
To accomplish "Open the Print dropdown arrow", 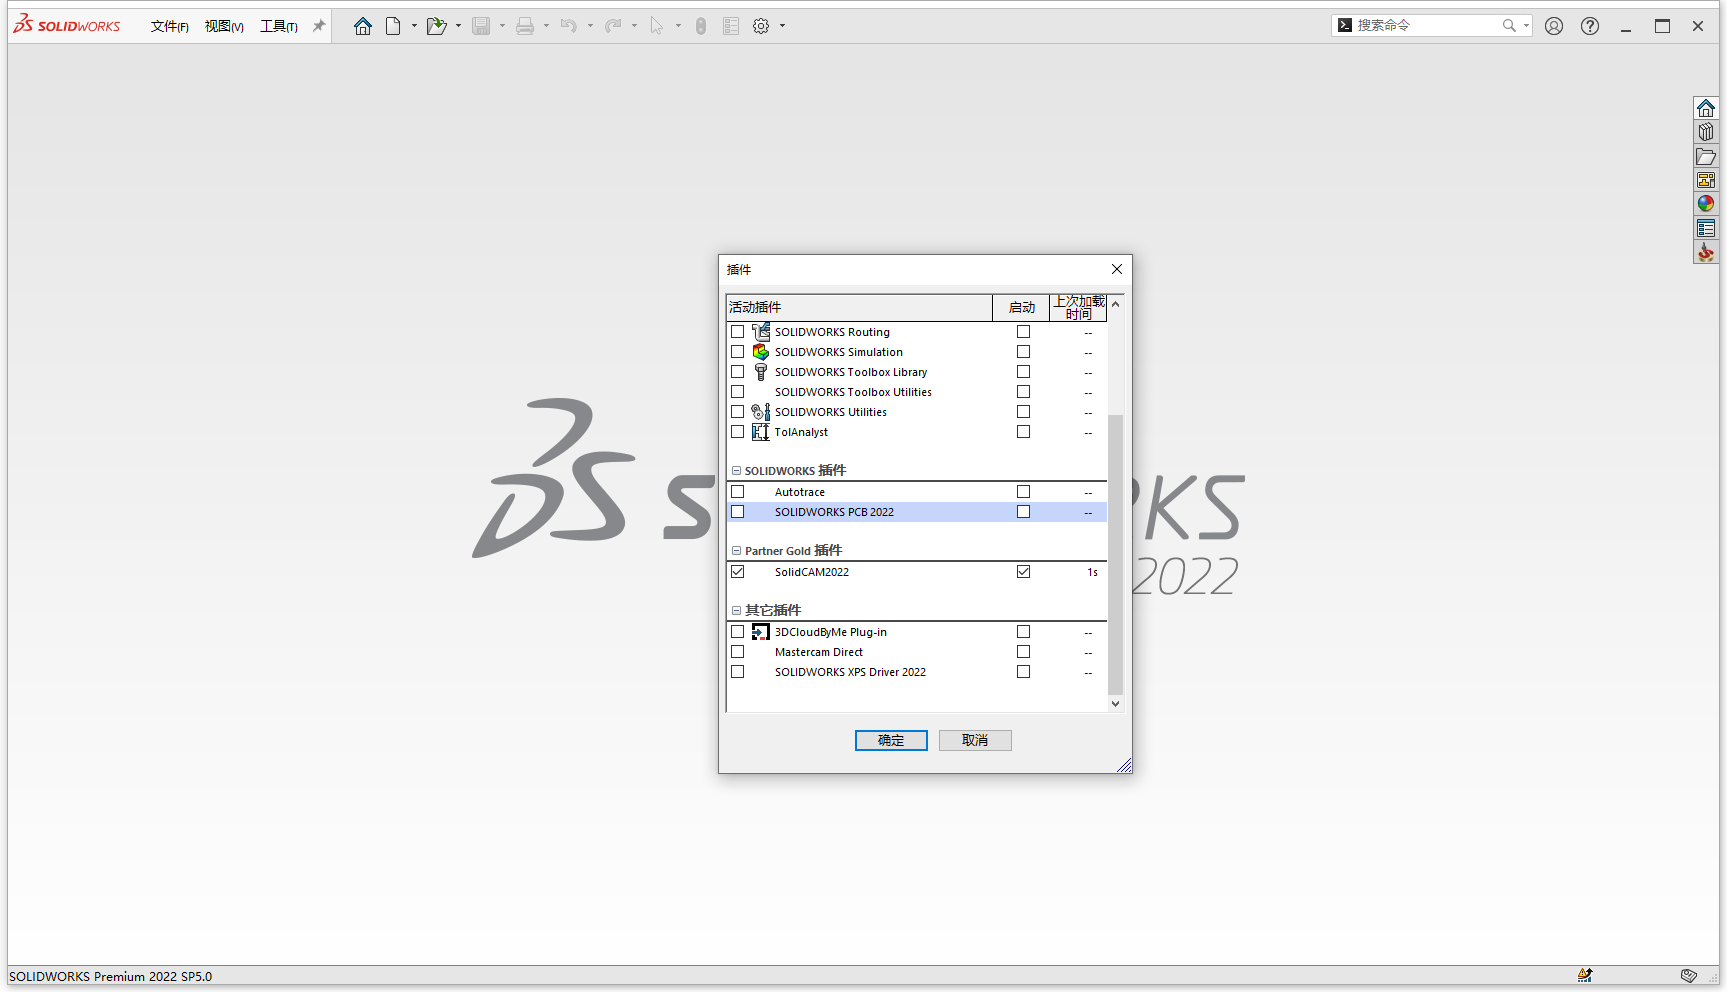I will [x=546, y=26].
